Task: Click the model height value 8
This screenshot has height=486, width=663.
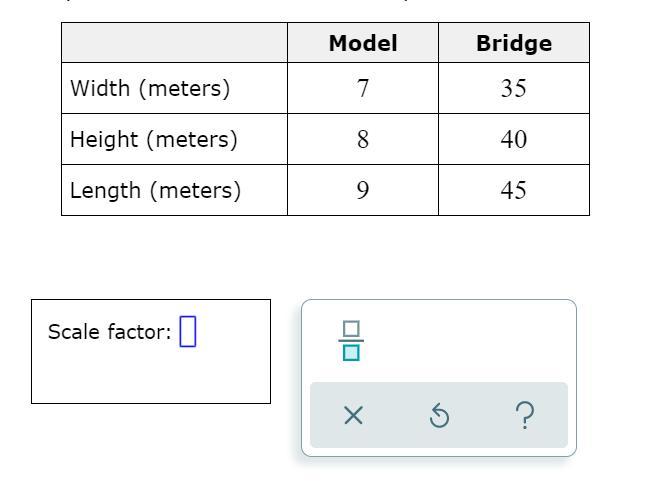Action: 363,140
